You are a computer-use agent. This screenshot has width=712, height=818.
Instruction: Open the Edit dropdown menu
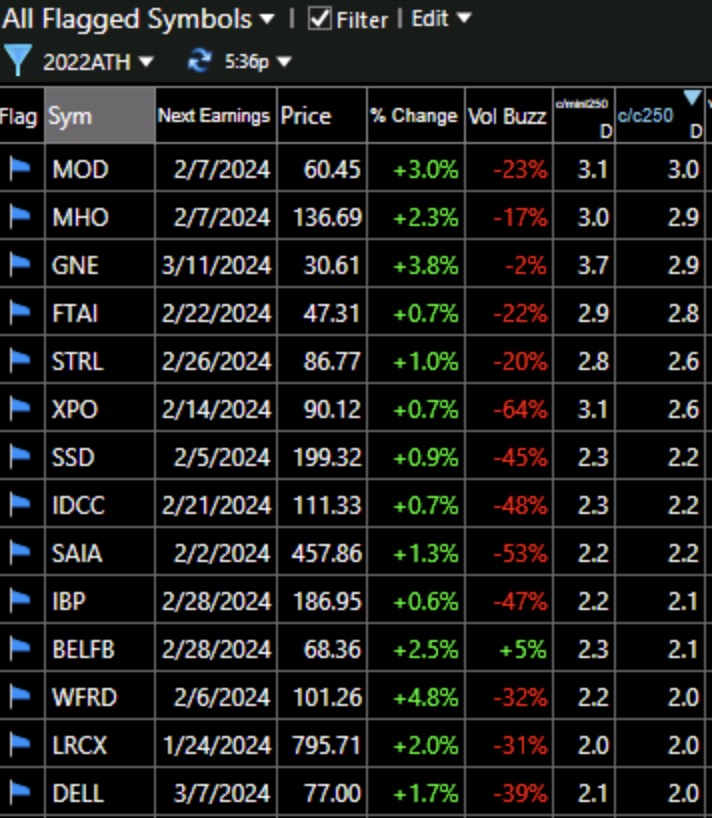[441, 19]
